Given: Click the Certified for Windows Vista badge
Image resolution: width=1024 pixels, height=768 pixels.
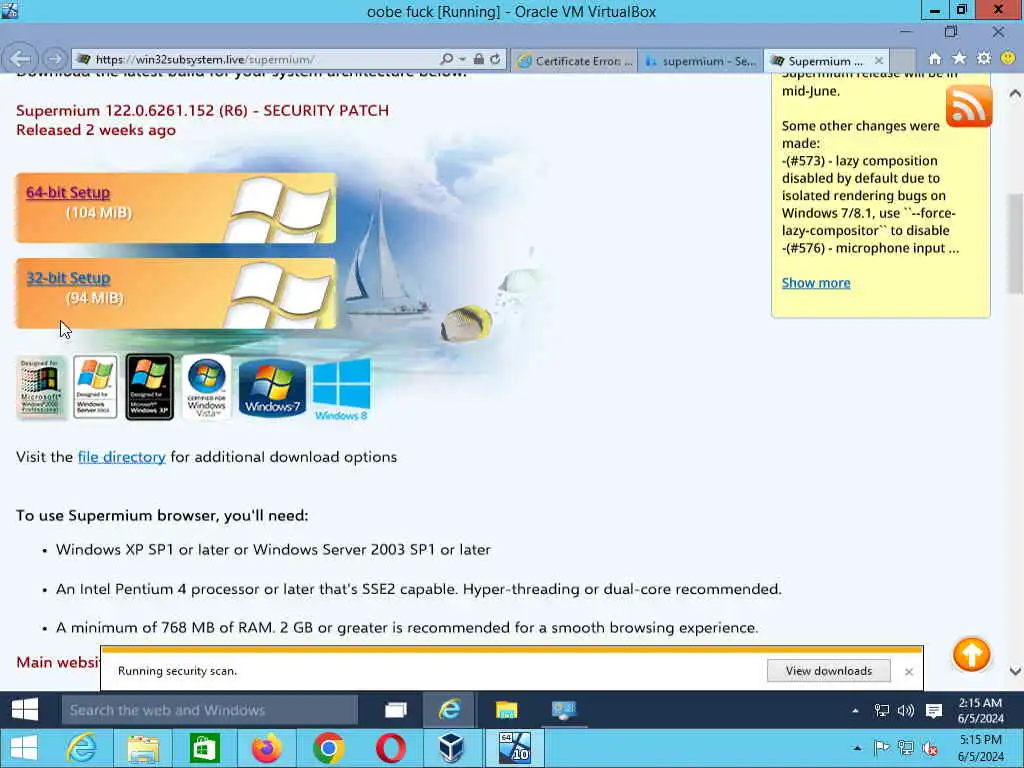Looking at the screenshot, I should [206, 387].
